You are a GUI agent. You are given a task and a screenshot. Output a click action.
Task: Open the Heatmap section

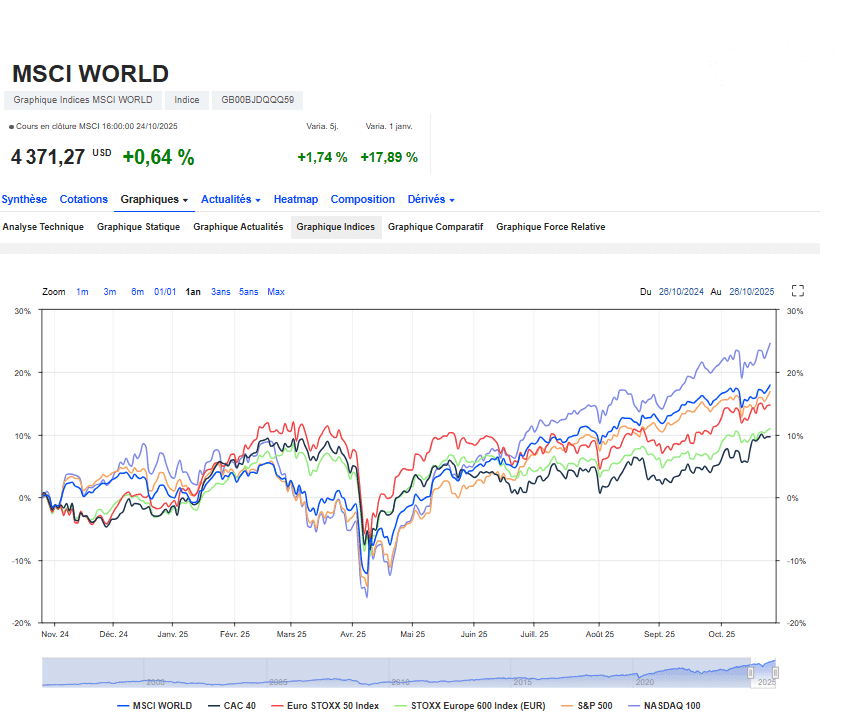pos(295,199)
